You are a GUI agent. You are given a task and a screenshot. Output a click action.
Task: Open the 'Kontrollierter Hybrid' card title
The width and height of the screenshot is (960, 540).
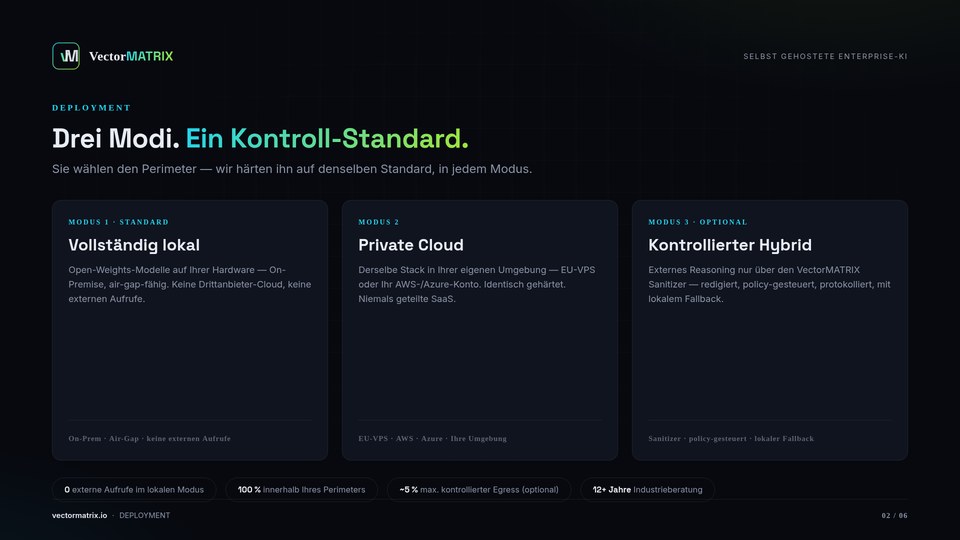click(x=730, y=245)
